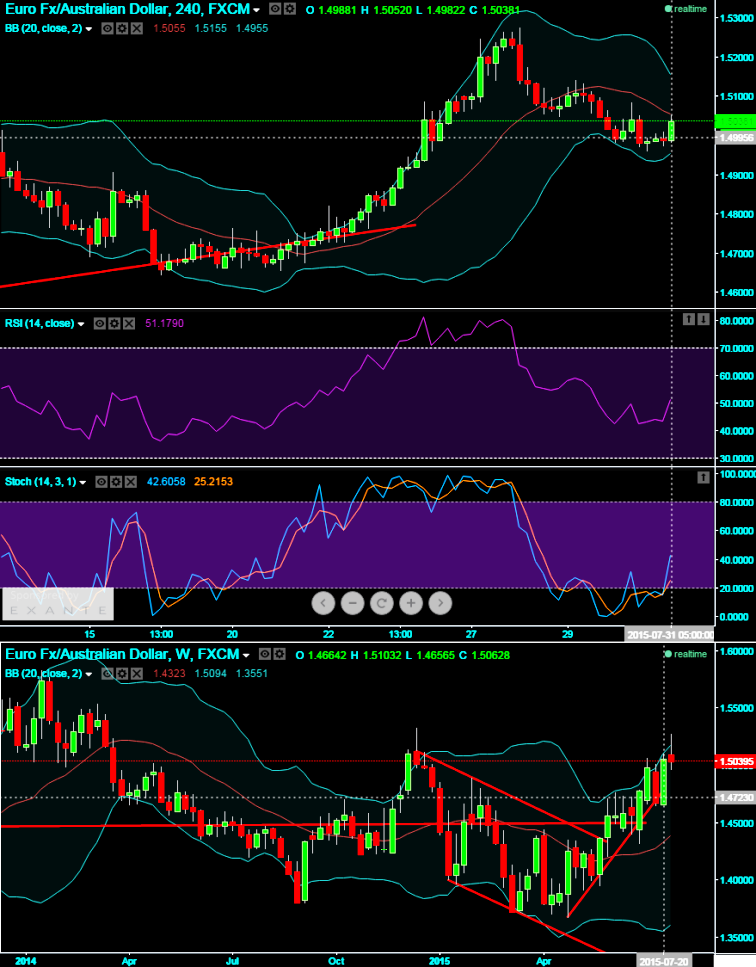Open settings gear for the 240 chart symbol
Viewport: 756px width, 967px height.
click(290, 9)
